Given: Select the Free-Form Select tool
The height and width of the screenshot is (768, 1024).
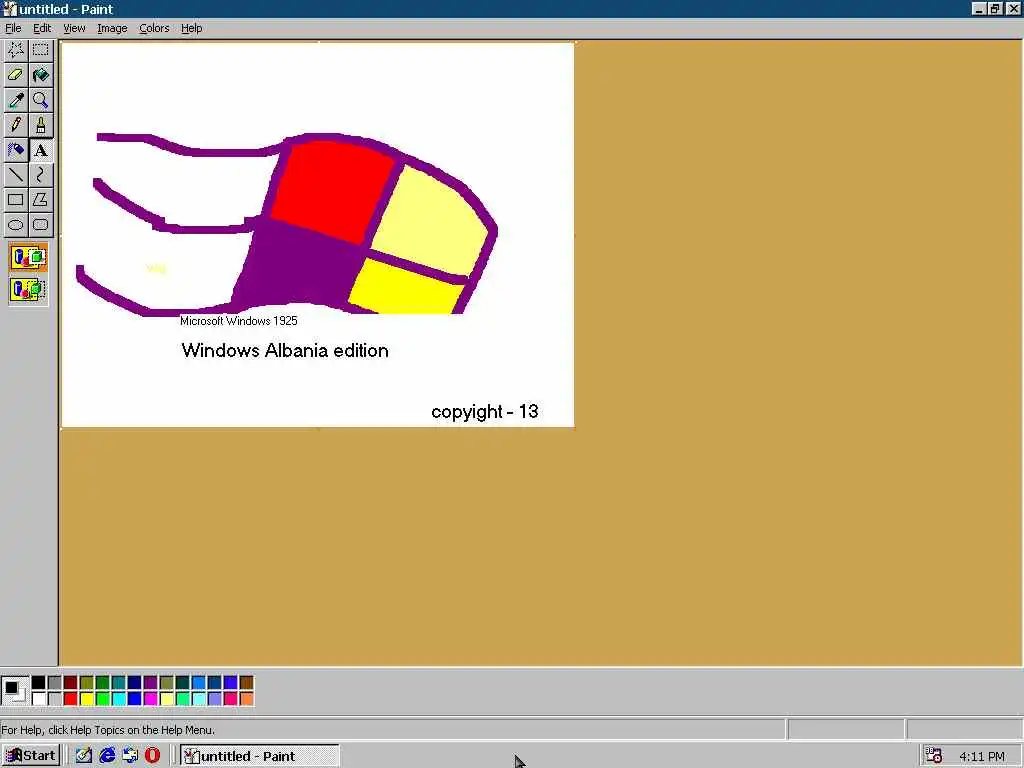Looking at the screenshot, I should [x=16, y=50].
